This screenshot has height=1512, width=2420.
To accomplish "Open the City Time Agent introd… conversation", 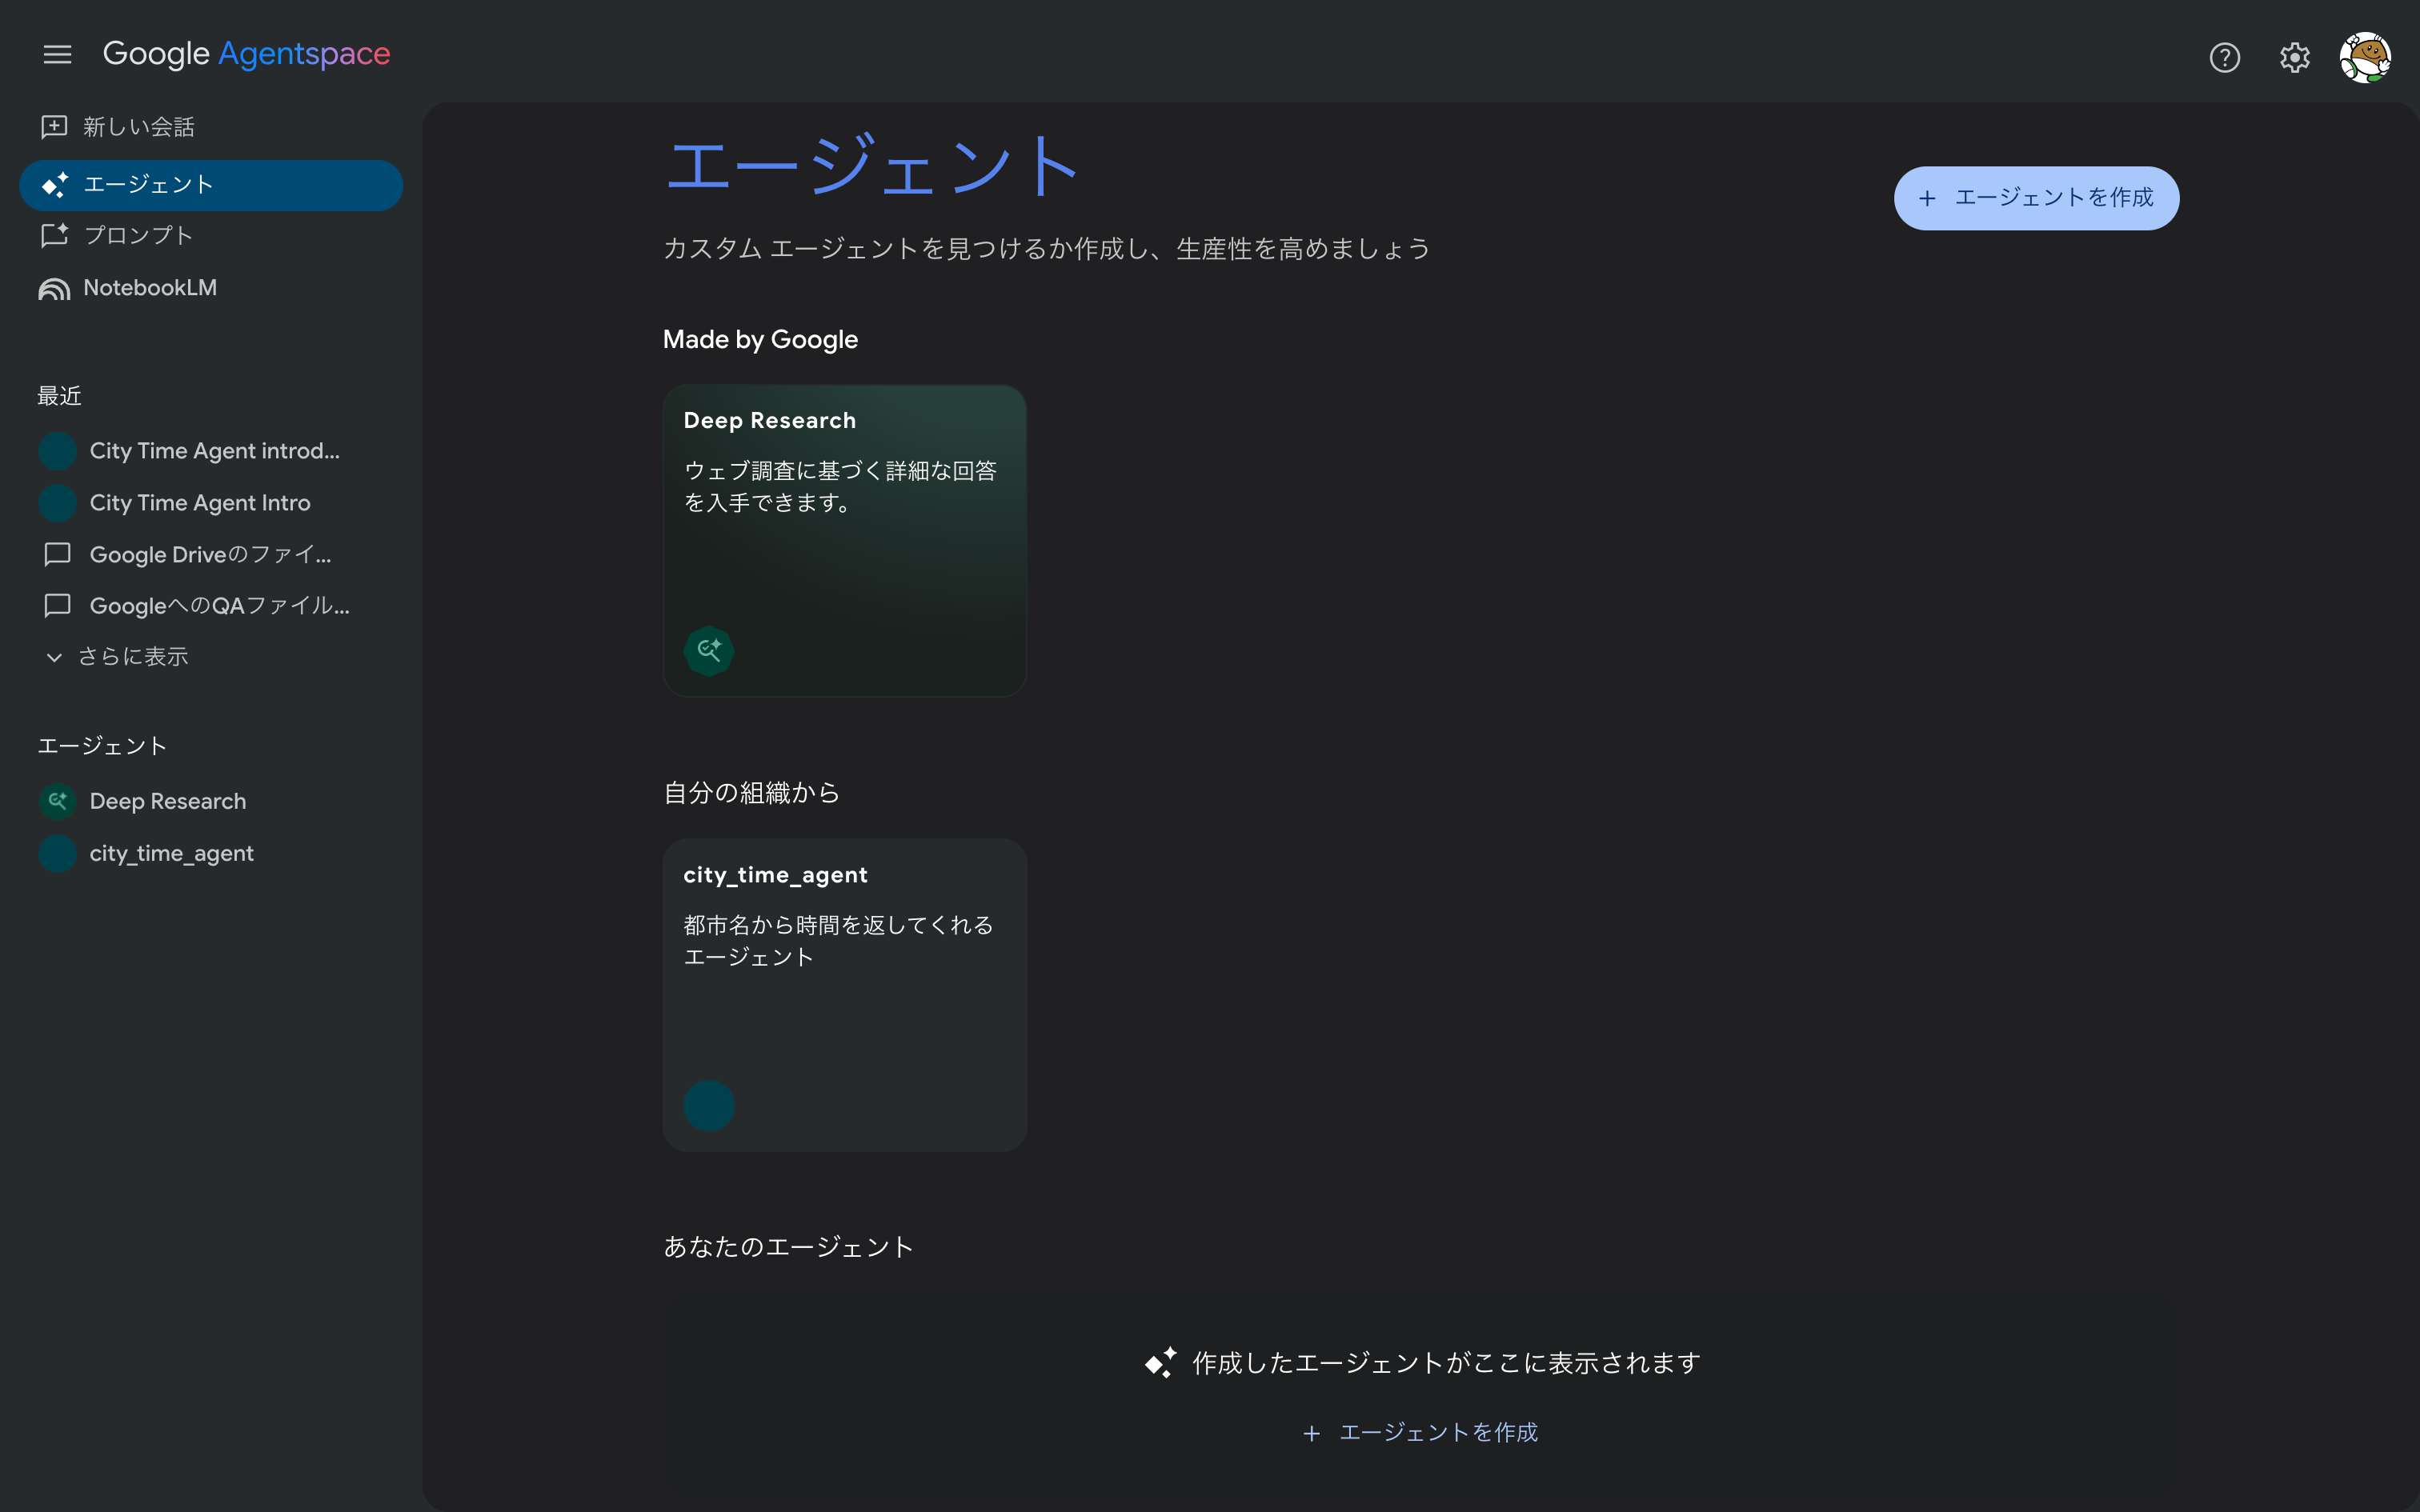I will [x=211, y=451].
